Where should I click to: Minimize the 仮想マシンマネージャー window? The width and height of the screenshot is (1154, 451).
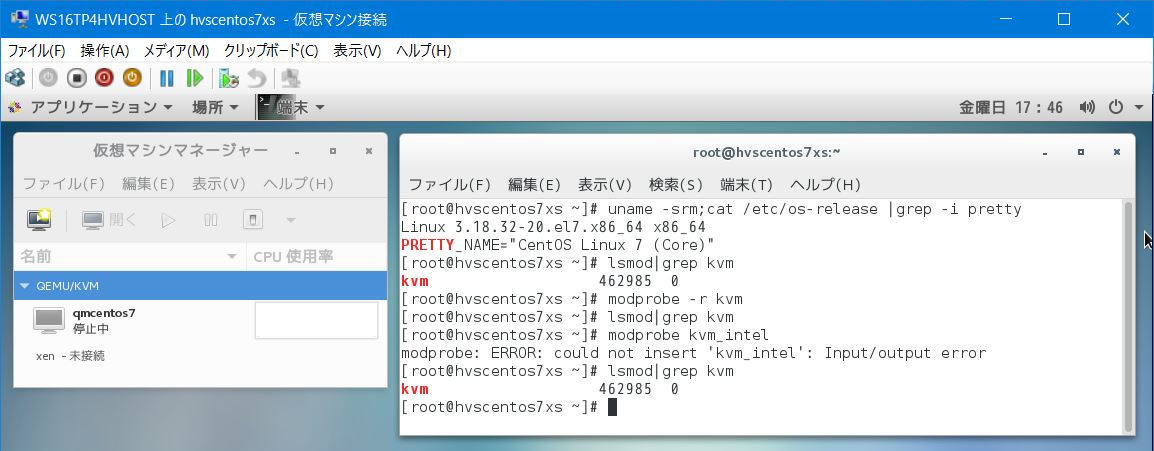coord(296,152)
